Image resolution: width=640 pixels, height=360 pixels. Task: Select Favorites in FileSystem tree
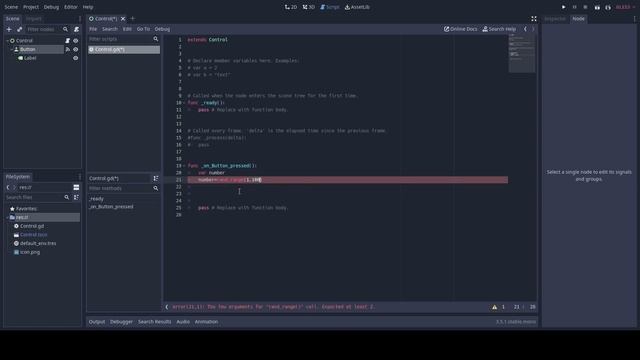(27, 209)
